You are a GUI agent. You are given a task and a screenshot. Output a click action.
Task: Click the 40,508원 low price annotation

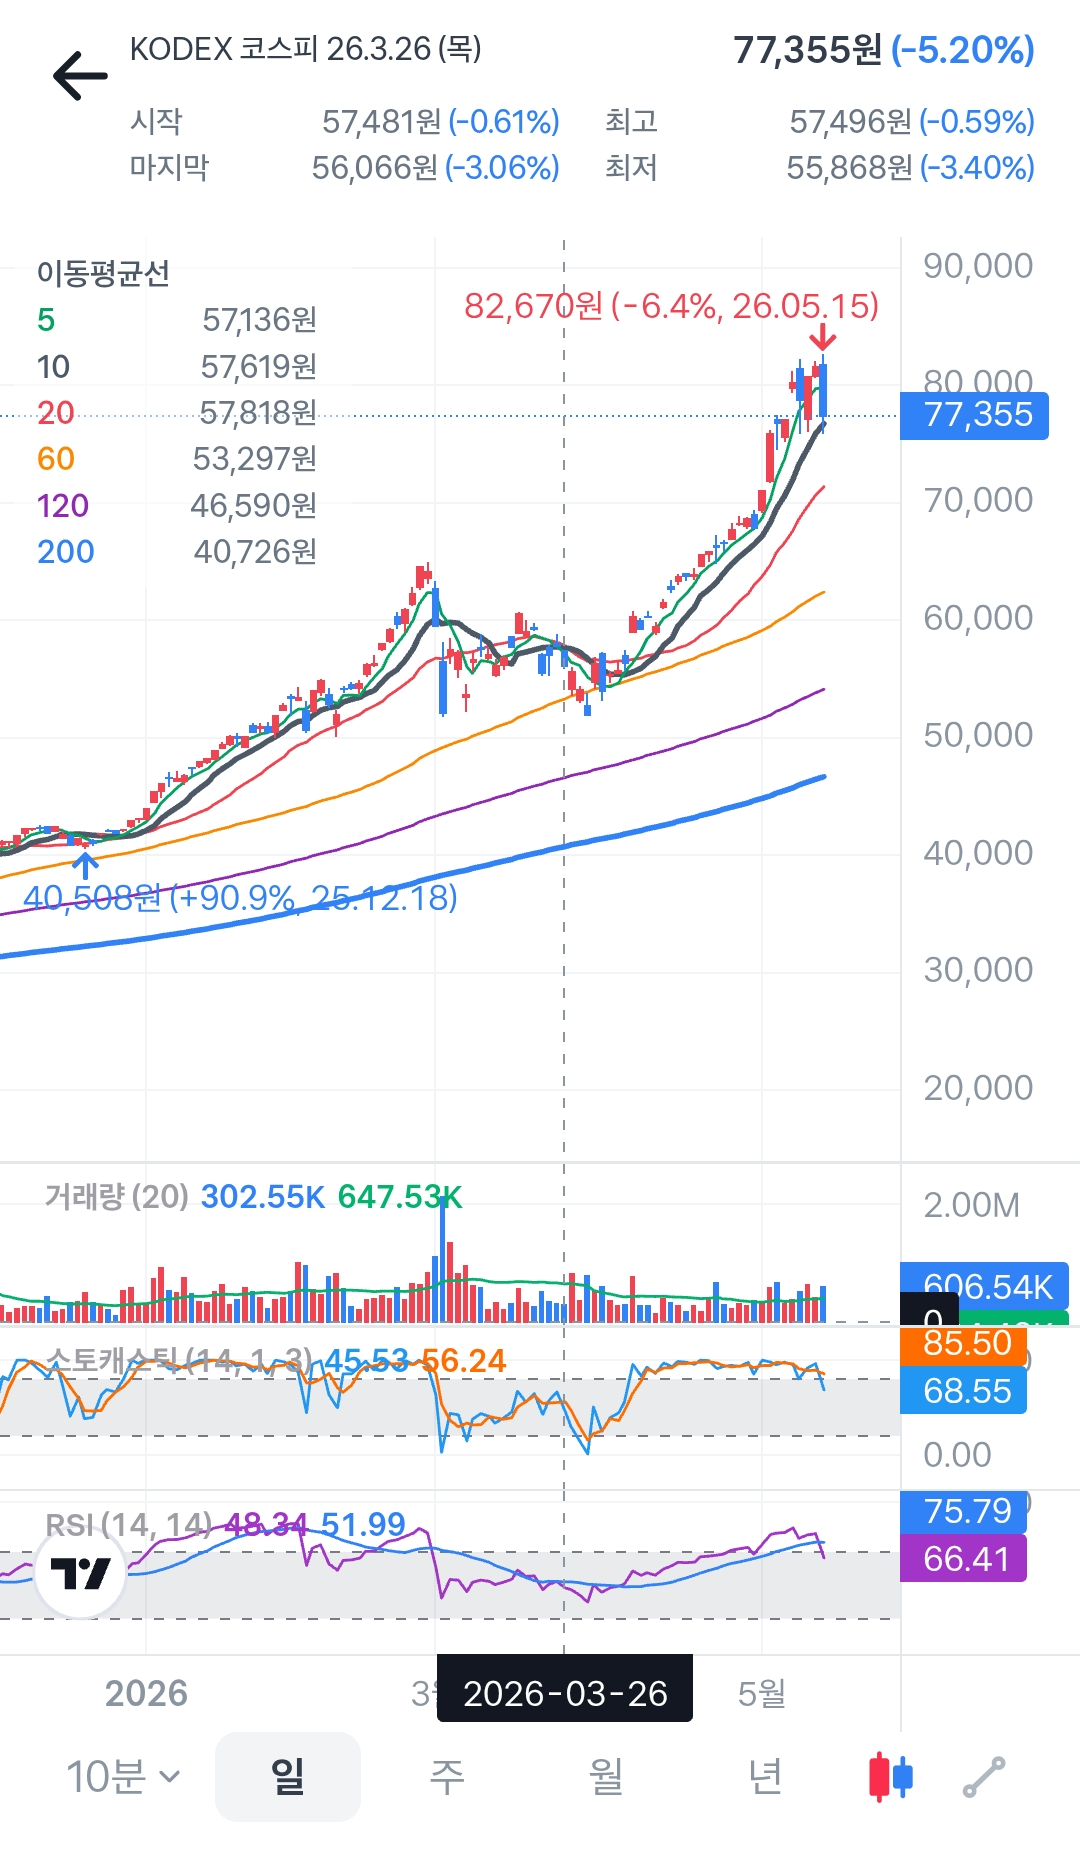pyautogui.click(x=240, y=897)
